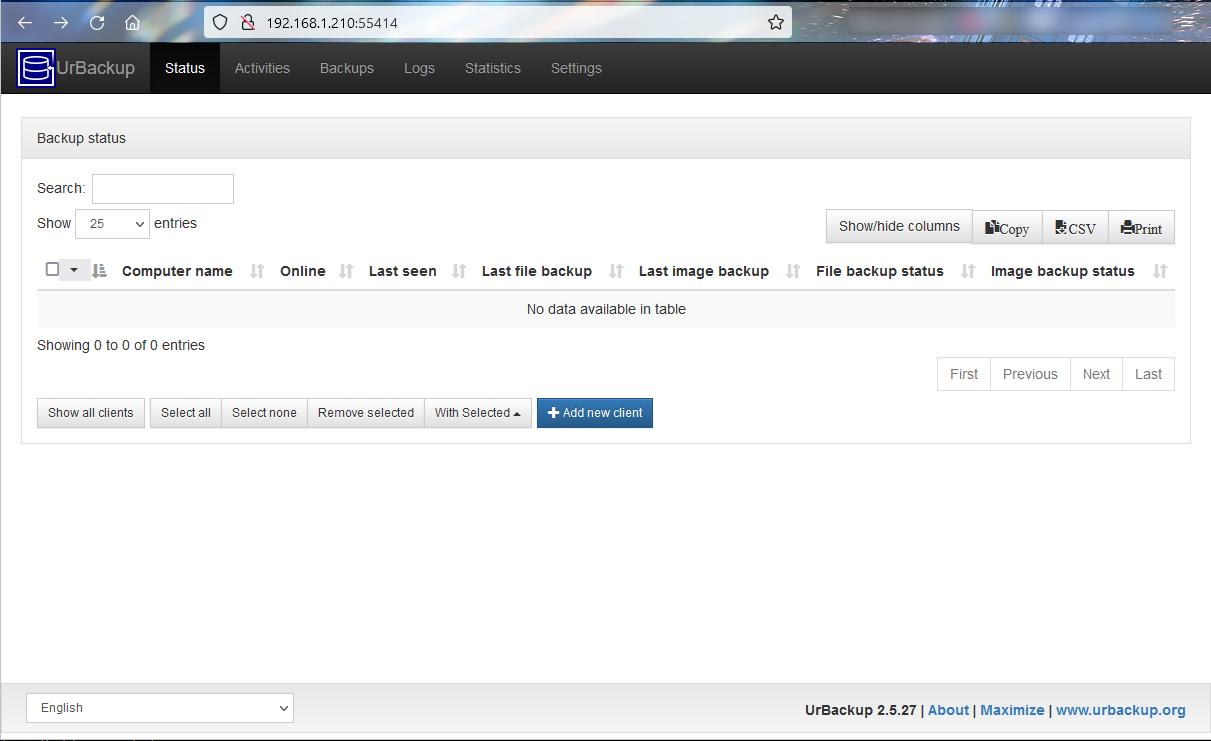Navigate back with browser back arrow

coord(25,23)
